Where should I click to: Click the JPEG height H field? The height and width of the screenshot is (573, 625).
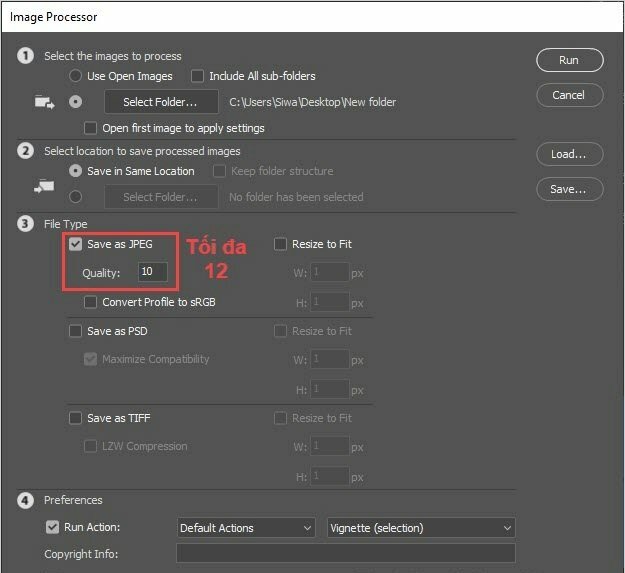(x=330, y=302)
